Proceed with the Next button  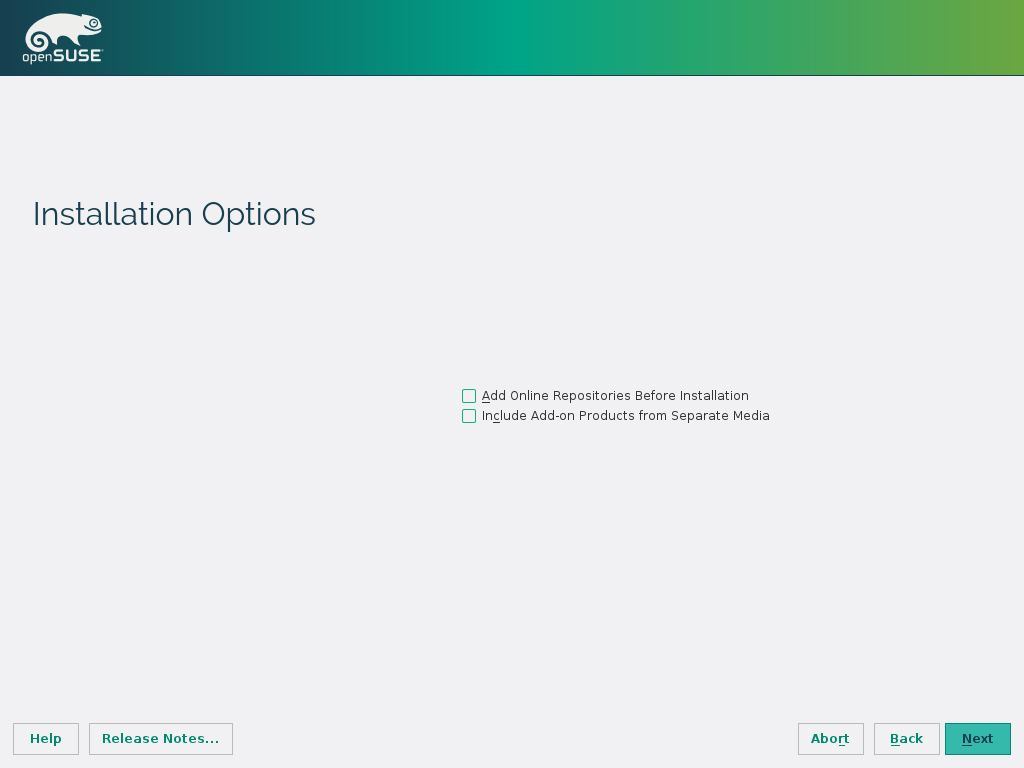977,739
